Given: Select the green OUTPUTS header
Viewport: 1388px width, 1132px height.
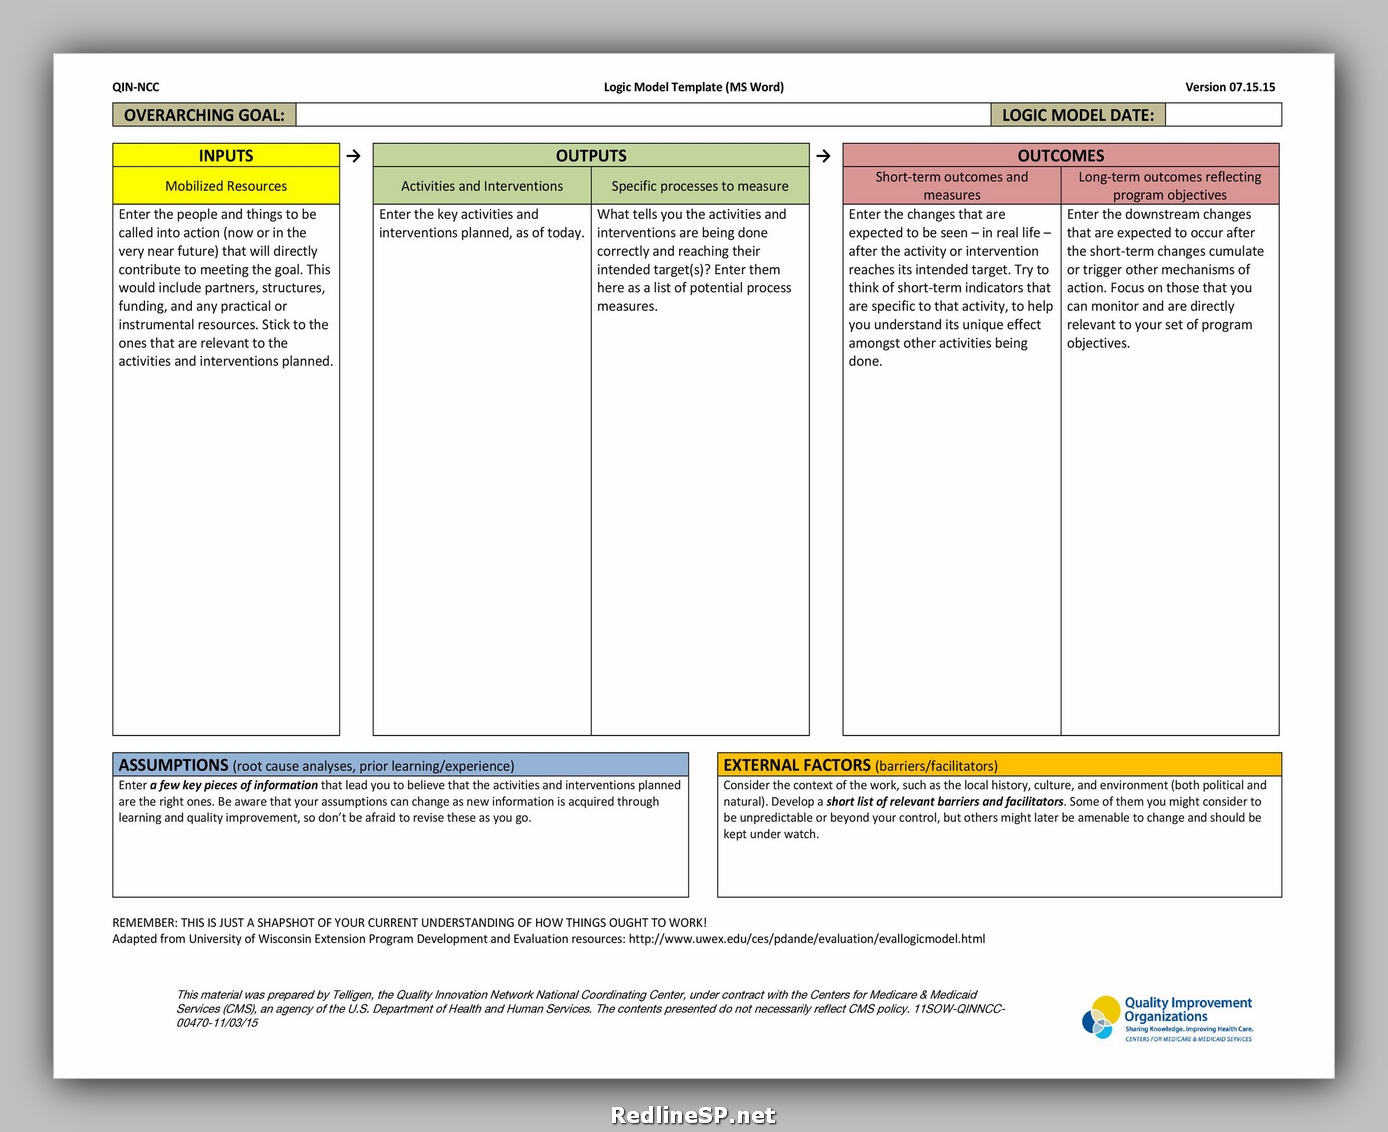Looking at the screenshot, I should tap(591, 156).
